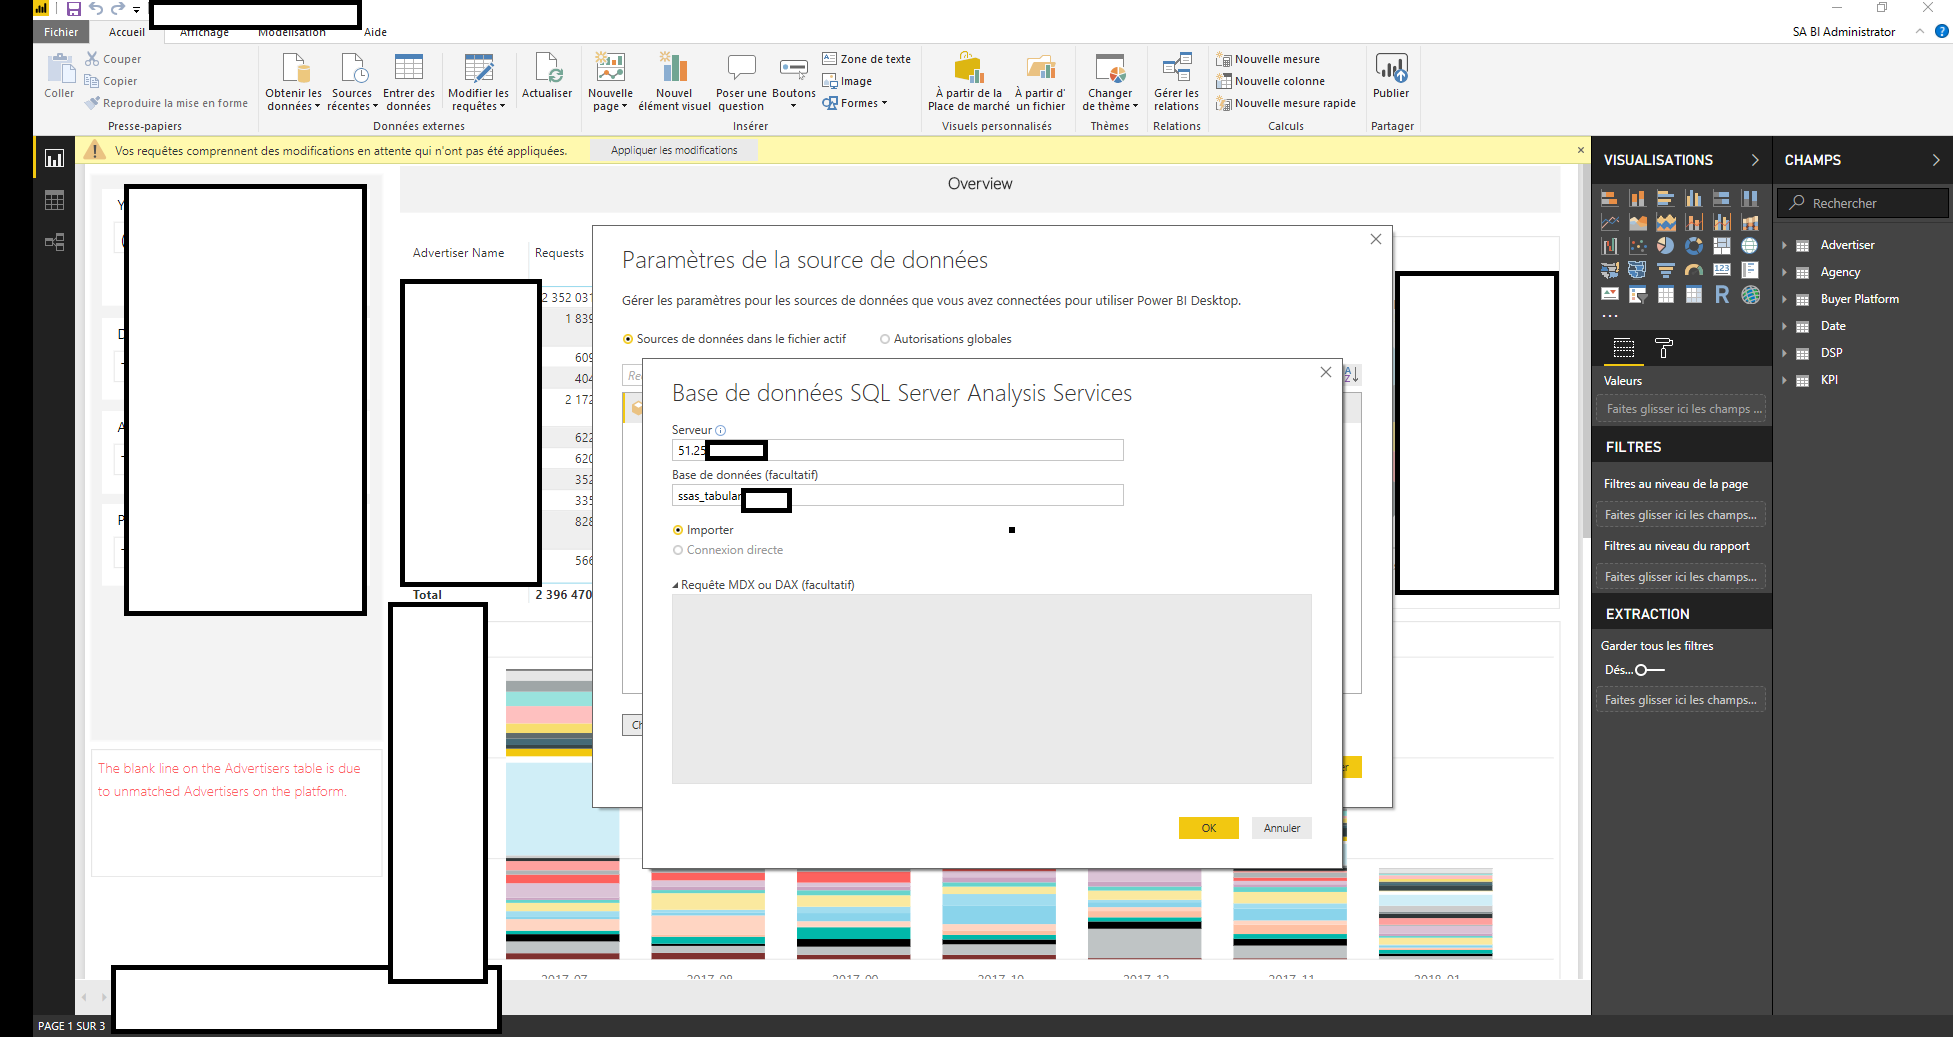Screen dimensions: 1953x1037
Task: Switch to Data view in left sidebar
Action: pyautogui.click(x=54, y=200)
